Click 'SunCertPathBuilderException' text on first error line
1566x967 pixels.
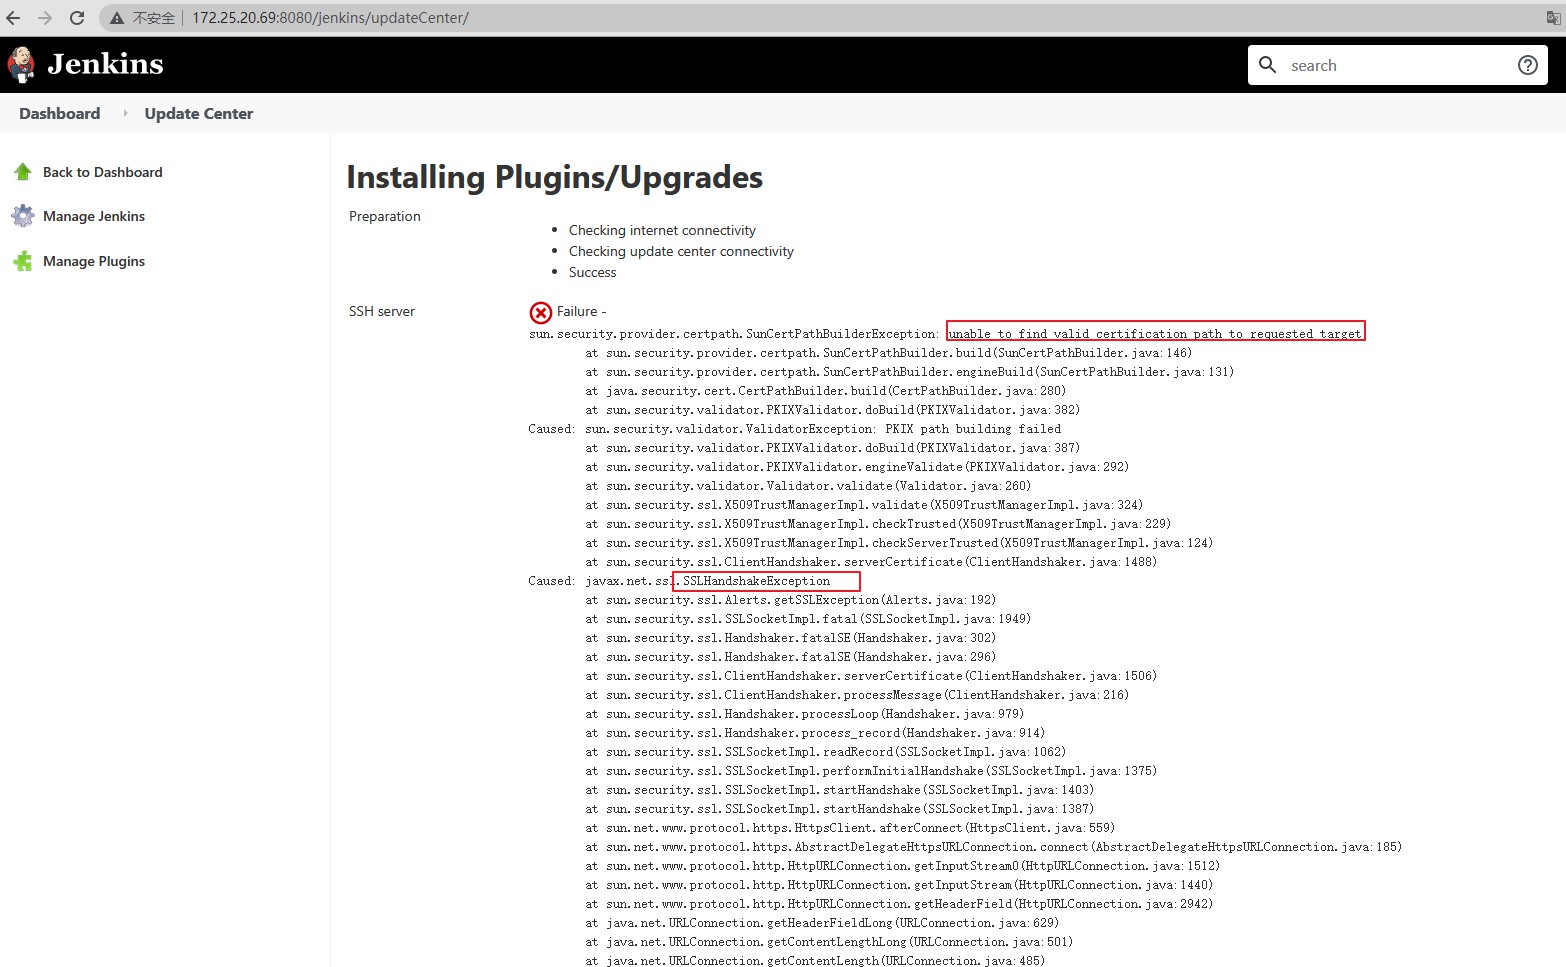pyautogui.click(x=842, y=334)
